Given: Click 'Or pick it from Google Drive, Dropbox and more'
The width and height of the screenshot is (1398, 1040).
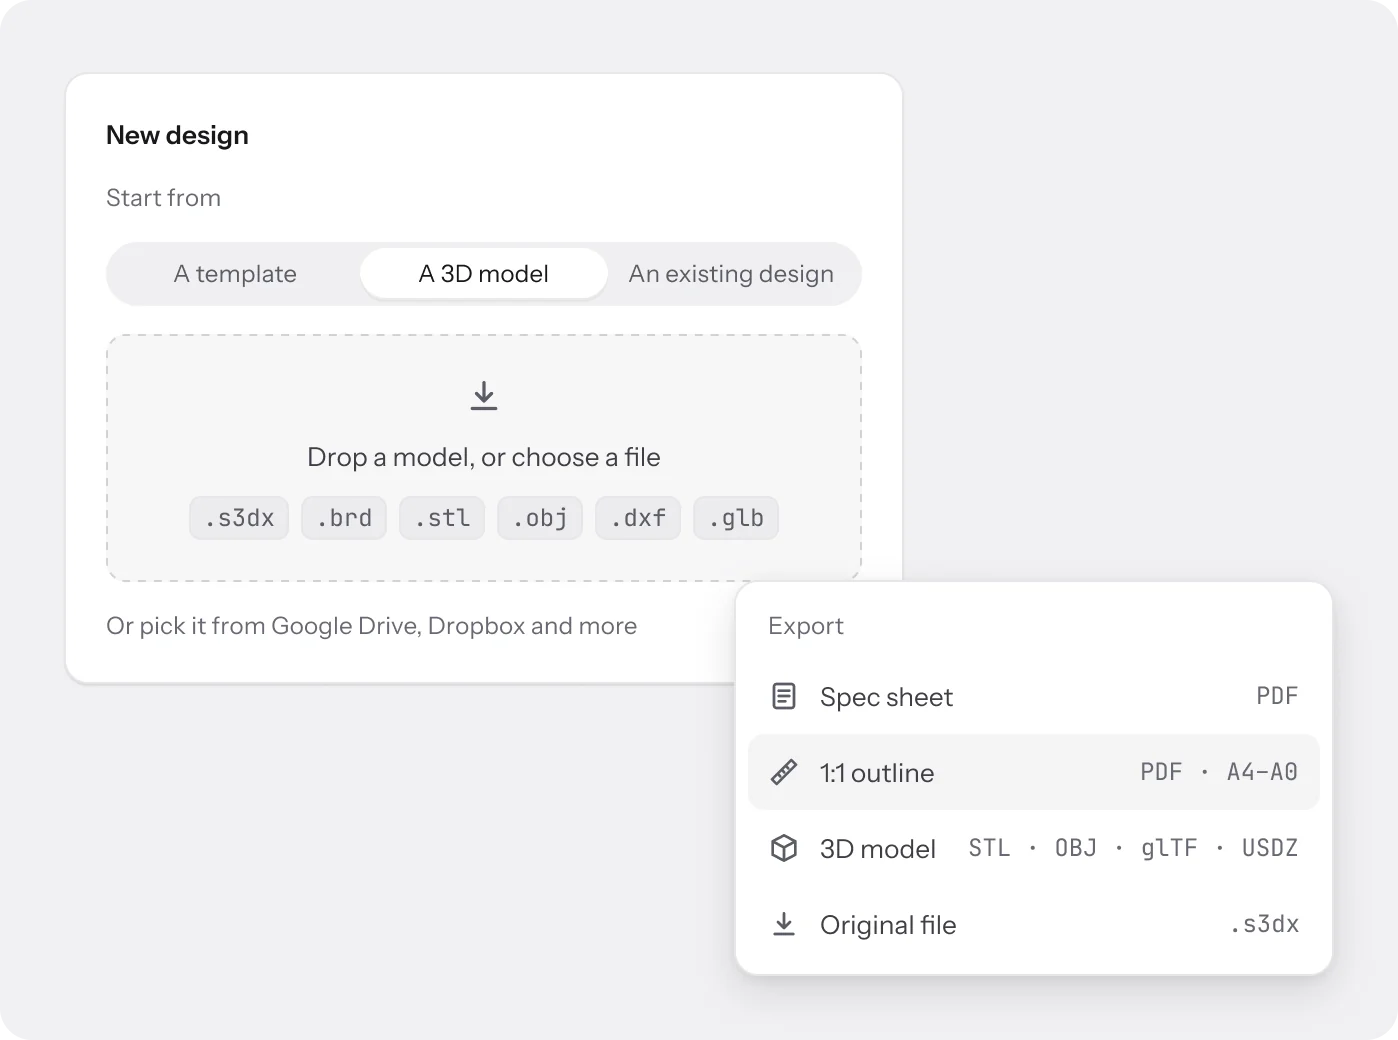Looking at the screenshot, I should [x=372, y=626].
